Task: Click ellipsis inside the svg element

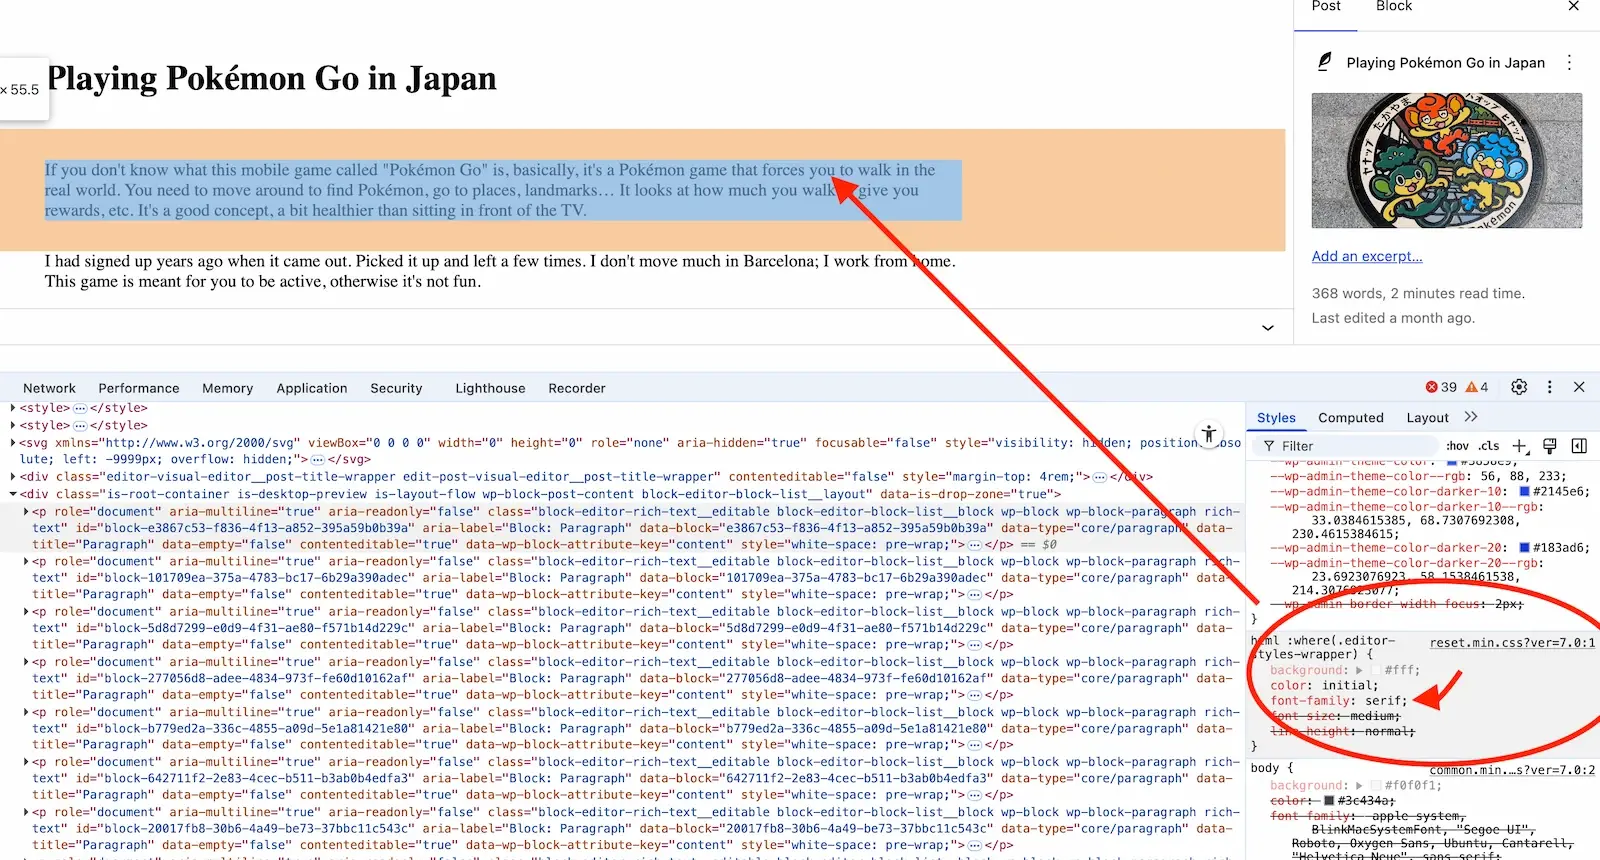Action: coord(317,459)
